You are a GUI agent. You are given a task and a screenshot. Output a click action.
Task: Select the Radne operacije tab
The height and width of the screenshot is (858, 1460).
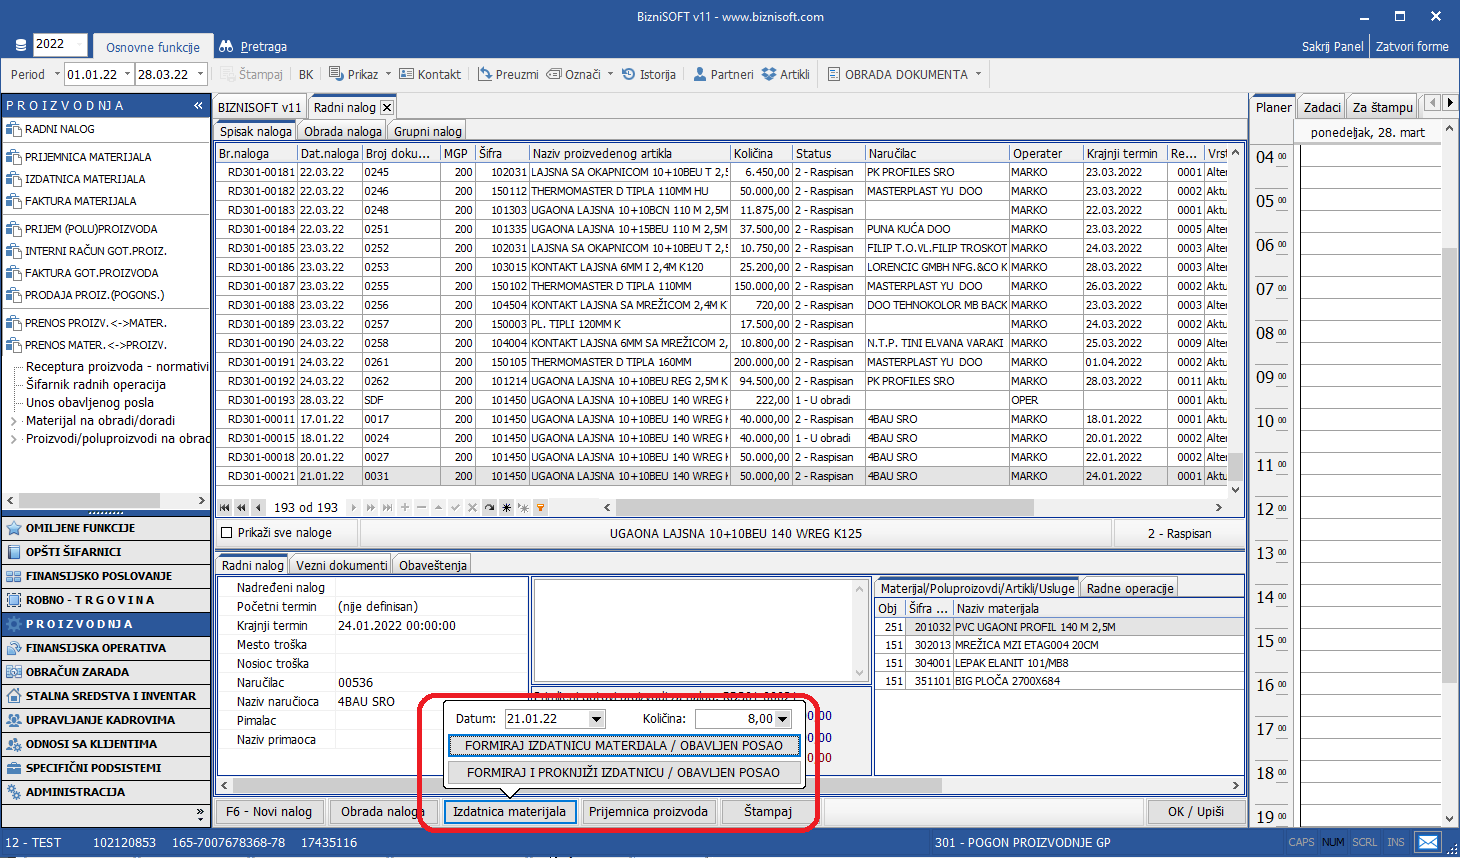point(1129,588)
